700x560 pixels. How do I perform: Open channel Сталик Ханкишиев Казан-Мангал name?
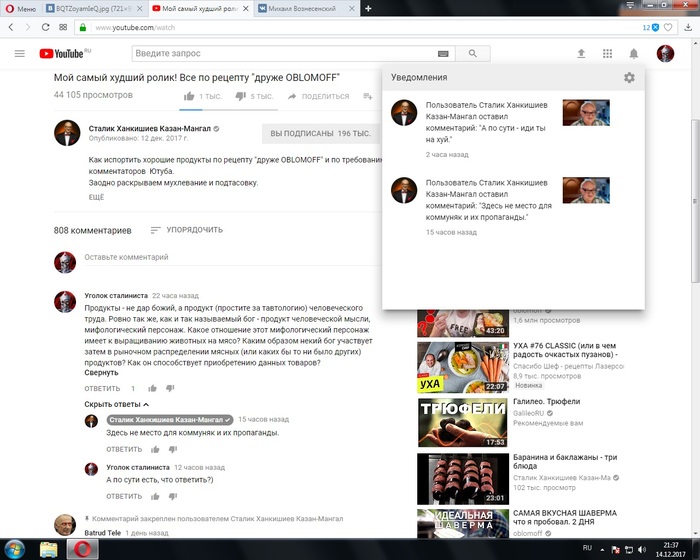click(x=150, y=129)
